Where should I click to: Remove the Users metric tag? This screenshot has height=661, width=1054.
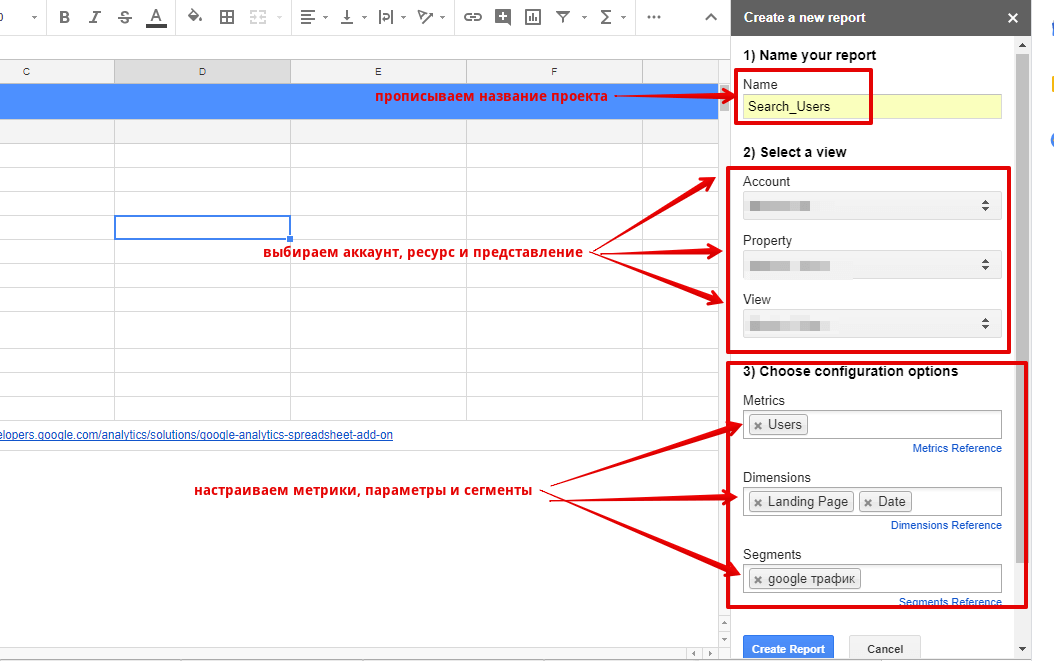(758, 425)
